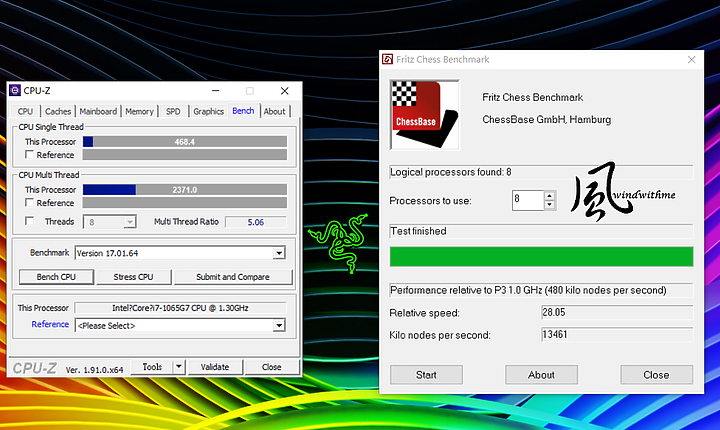Select the Bench tab

click(x=243, y=111)
